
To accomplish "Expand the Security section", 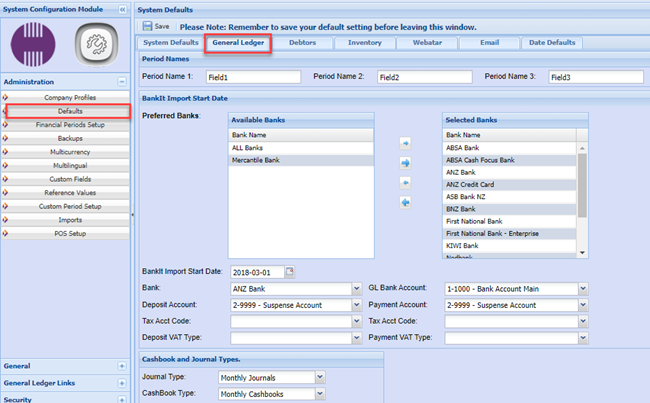I will click(x=122, y=399).
